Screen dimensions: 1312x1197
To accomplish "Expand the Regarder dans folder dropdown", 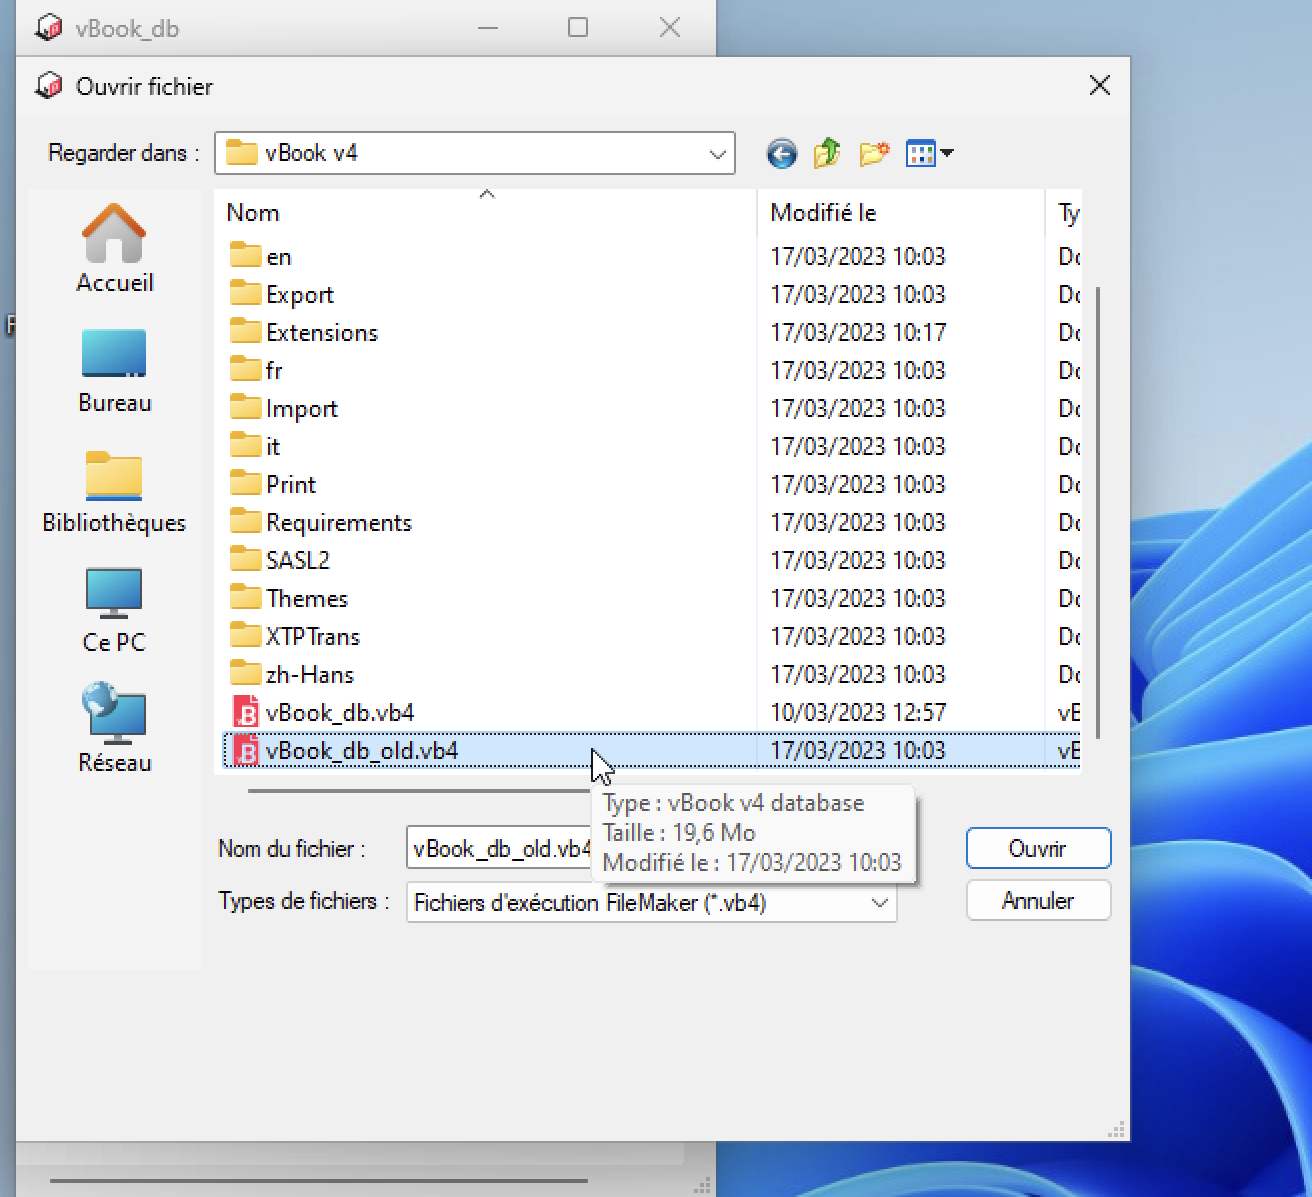I will pyautogui.click(x=717, y=154).
